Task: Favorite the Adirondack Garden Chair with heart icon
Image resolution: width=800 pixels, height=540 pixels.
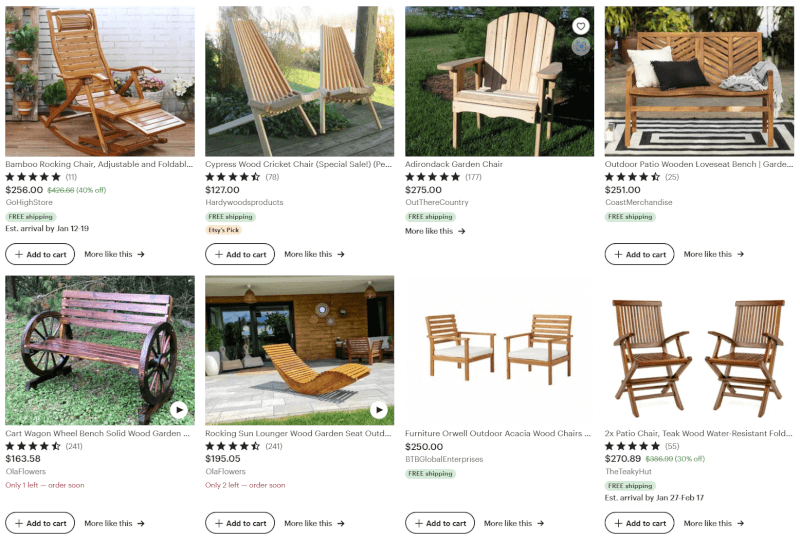Action: pyautogui.click(x=581, y=26)
